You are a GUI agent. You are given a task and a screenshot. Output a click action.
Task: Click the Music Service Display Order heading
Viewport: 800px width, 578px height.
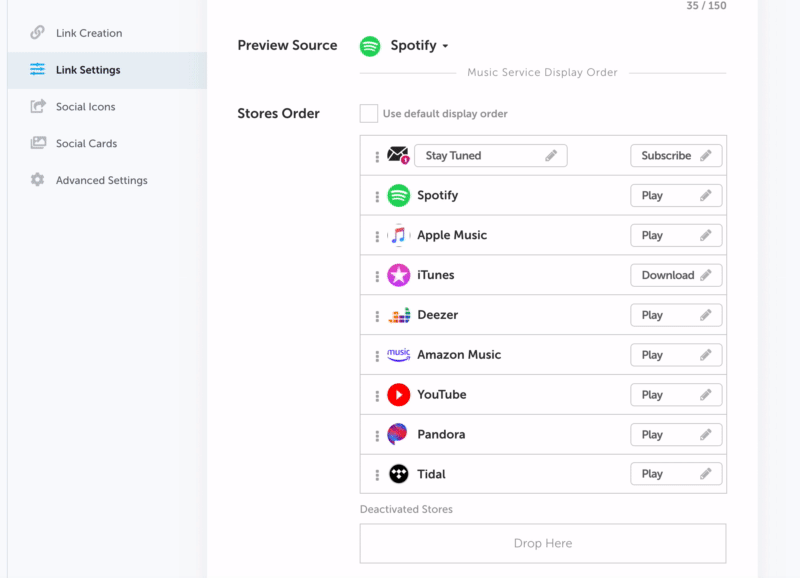542,72
